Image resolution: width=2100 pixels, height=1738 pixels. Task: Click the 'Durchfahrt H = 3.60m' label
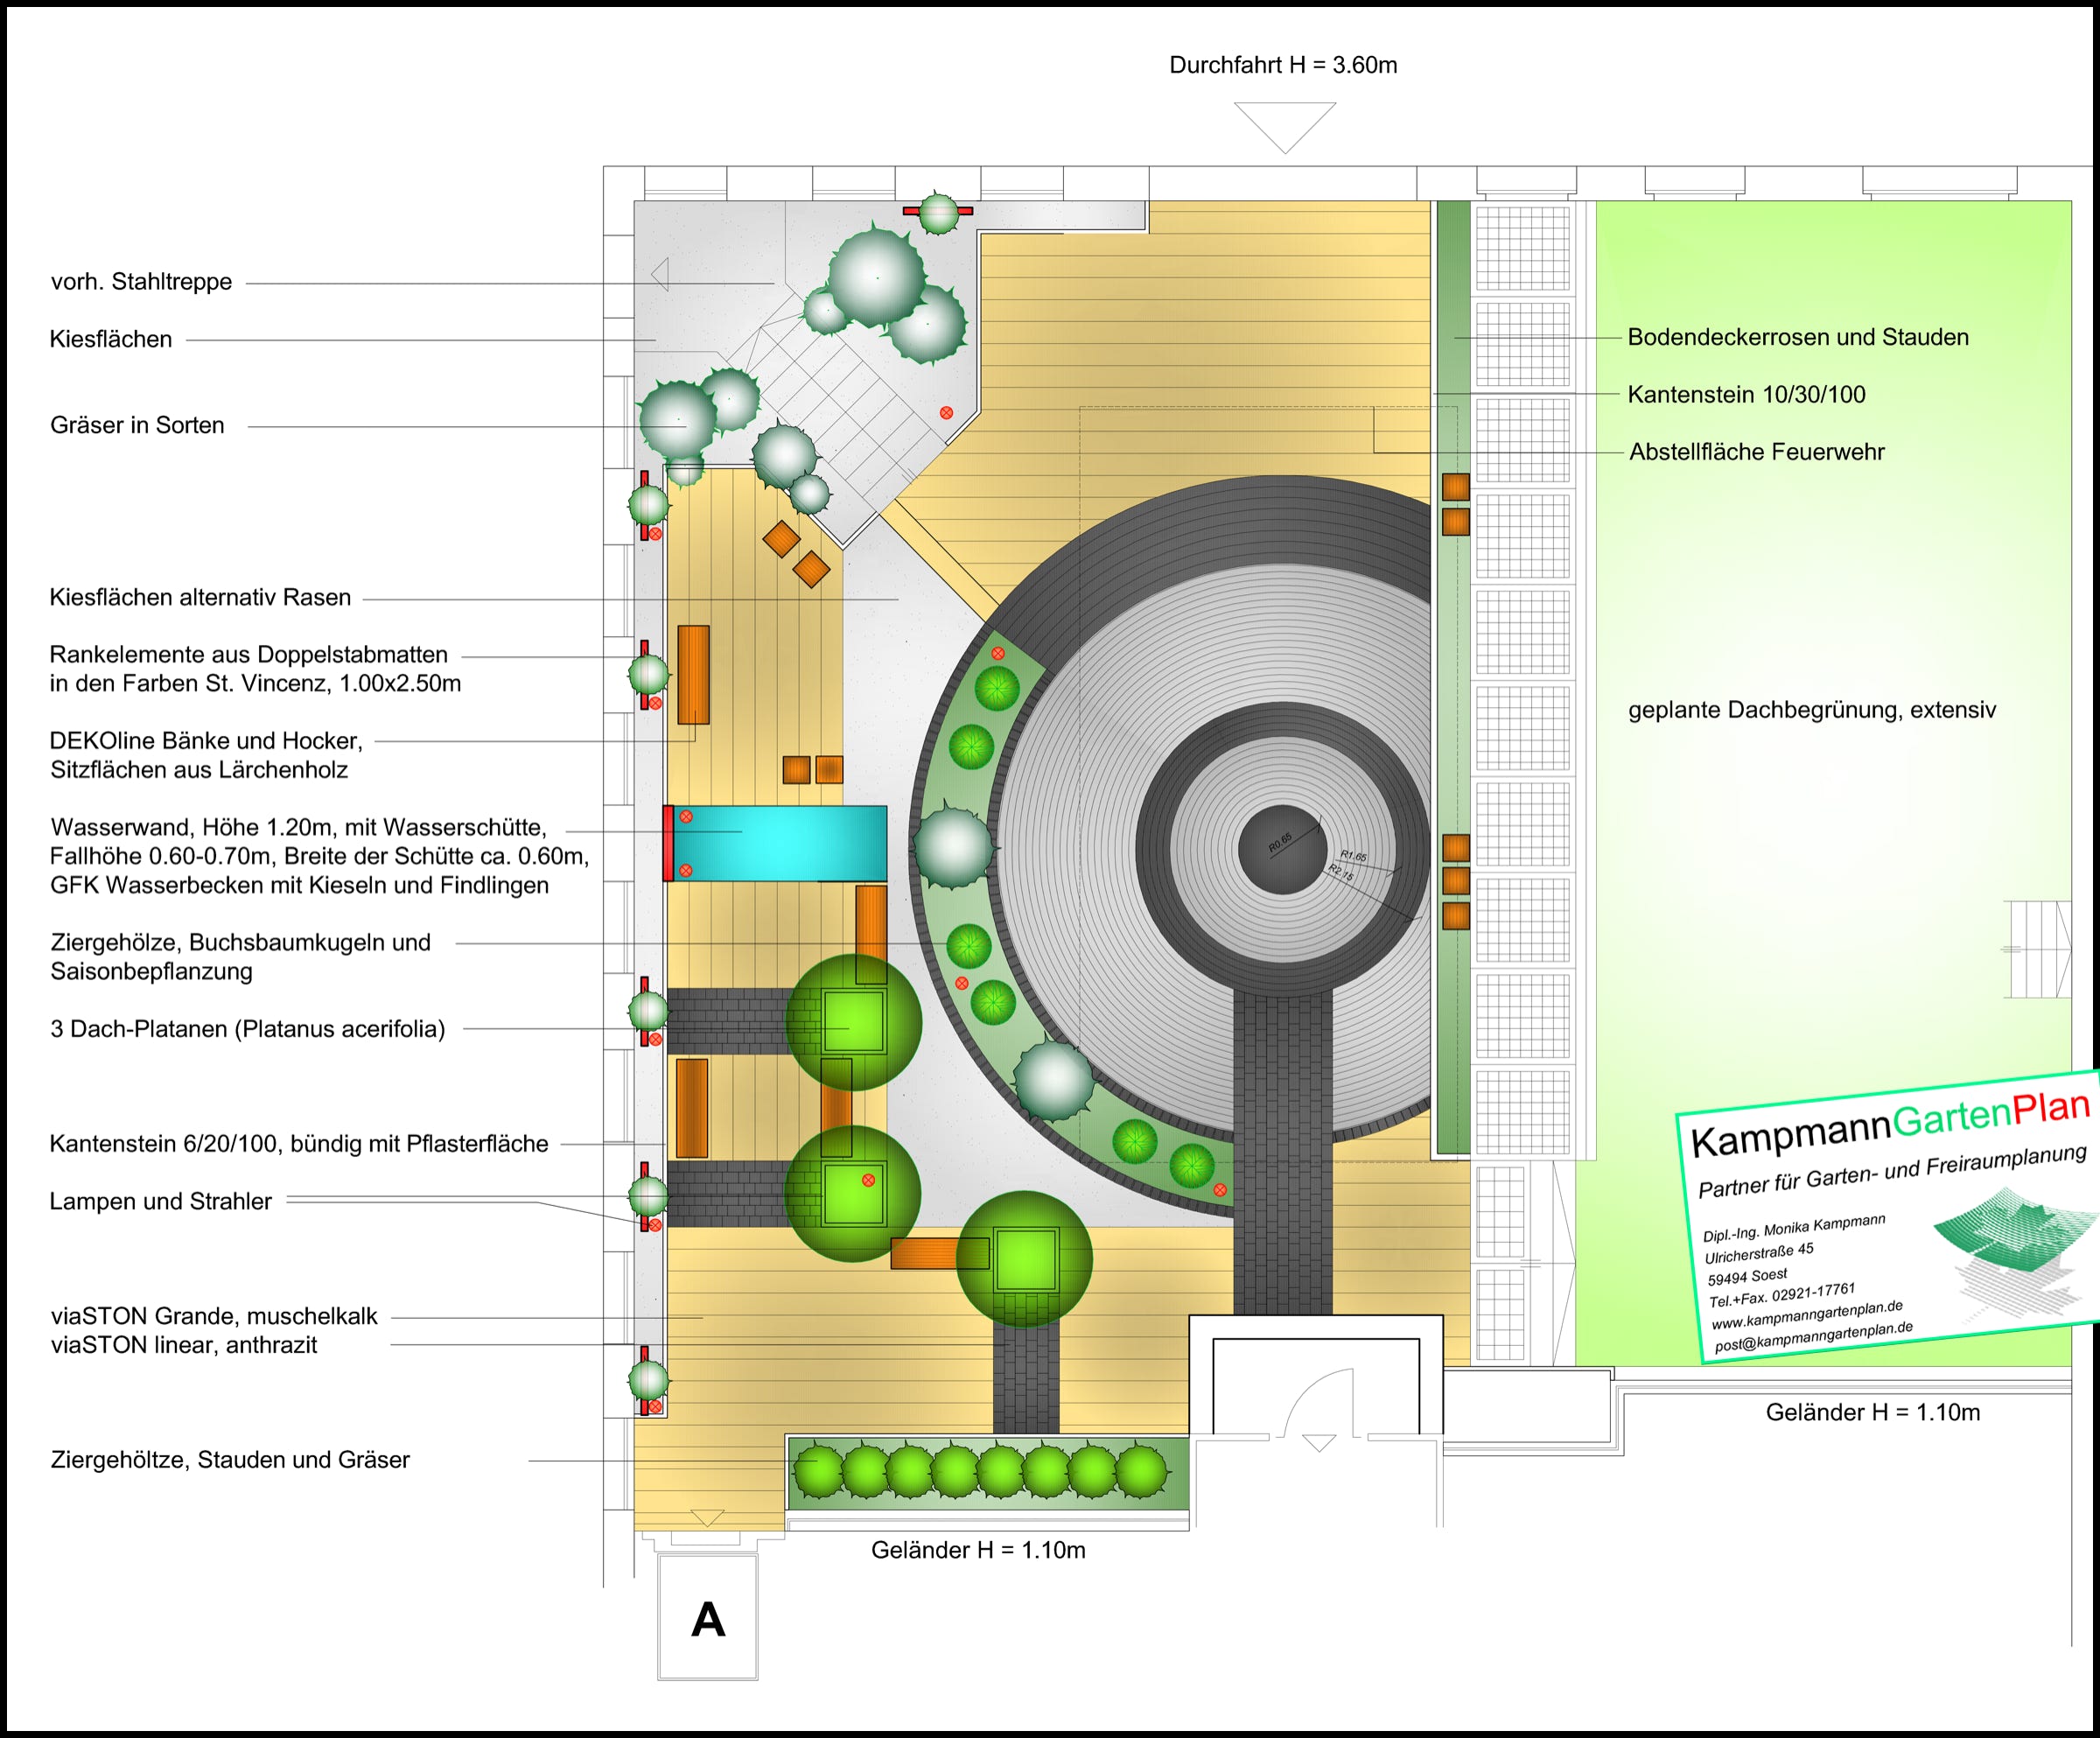(x=1283, y=65)
